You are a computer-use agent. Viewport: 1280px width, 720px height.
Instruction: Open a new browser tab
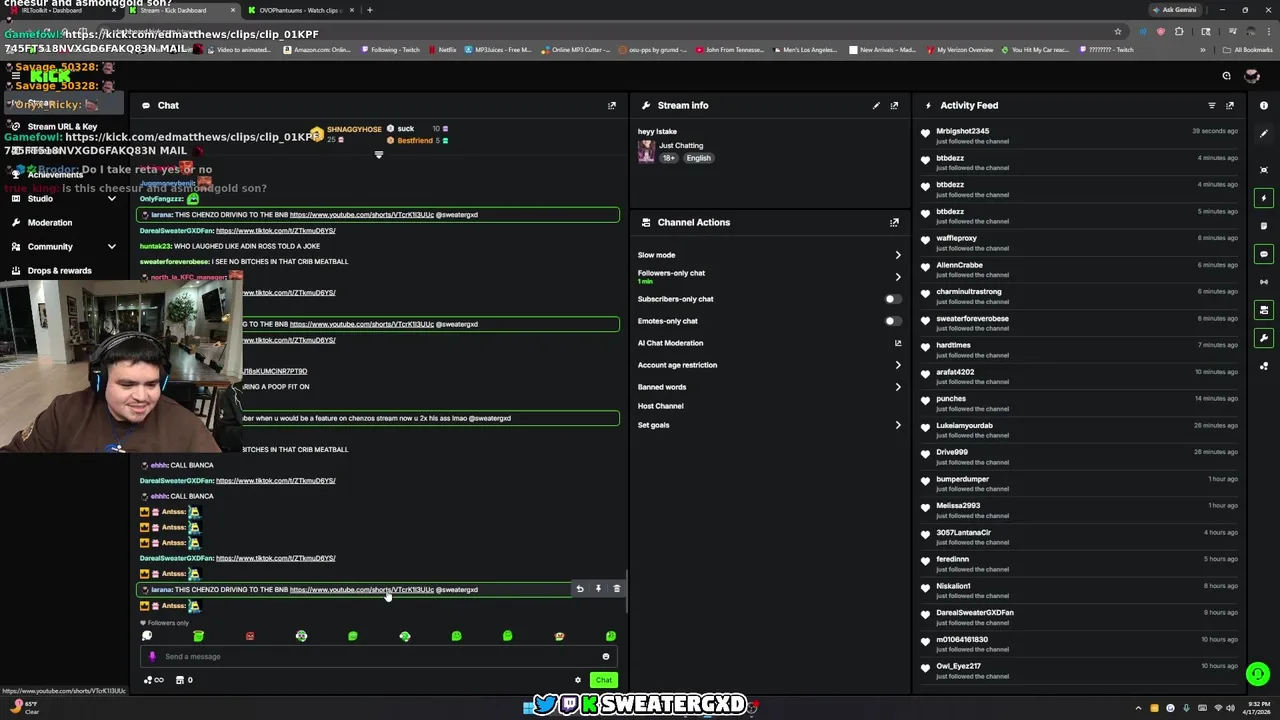tap(369, 10)
